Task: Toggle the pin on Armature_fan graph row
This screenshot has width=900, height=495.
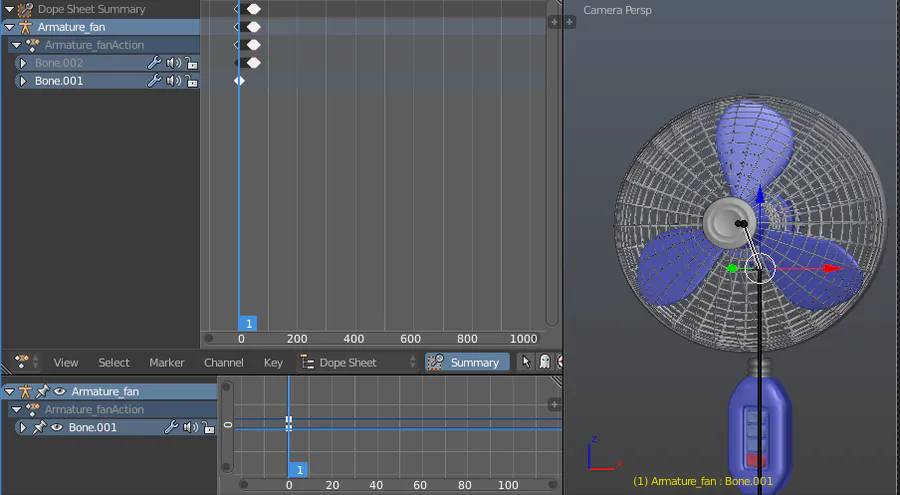Action: pos(42,392)
